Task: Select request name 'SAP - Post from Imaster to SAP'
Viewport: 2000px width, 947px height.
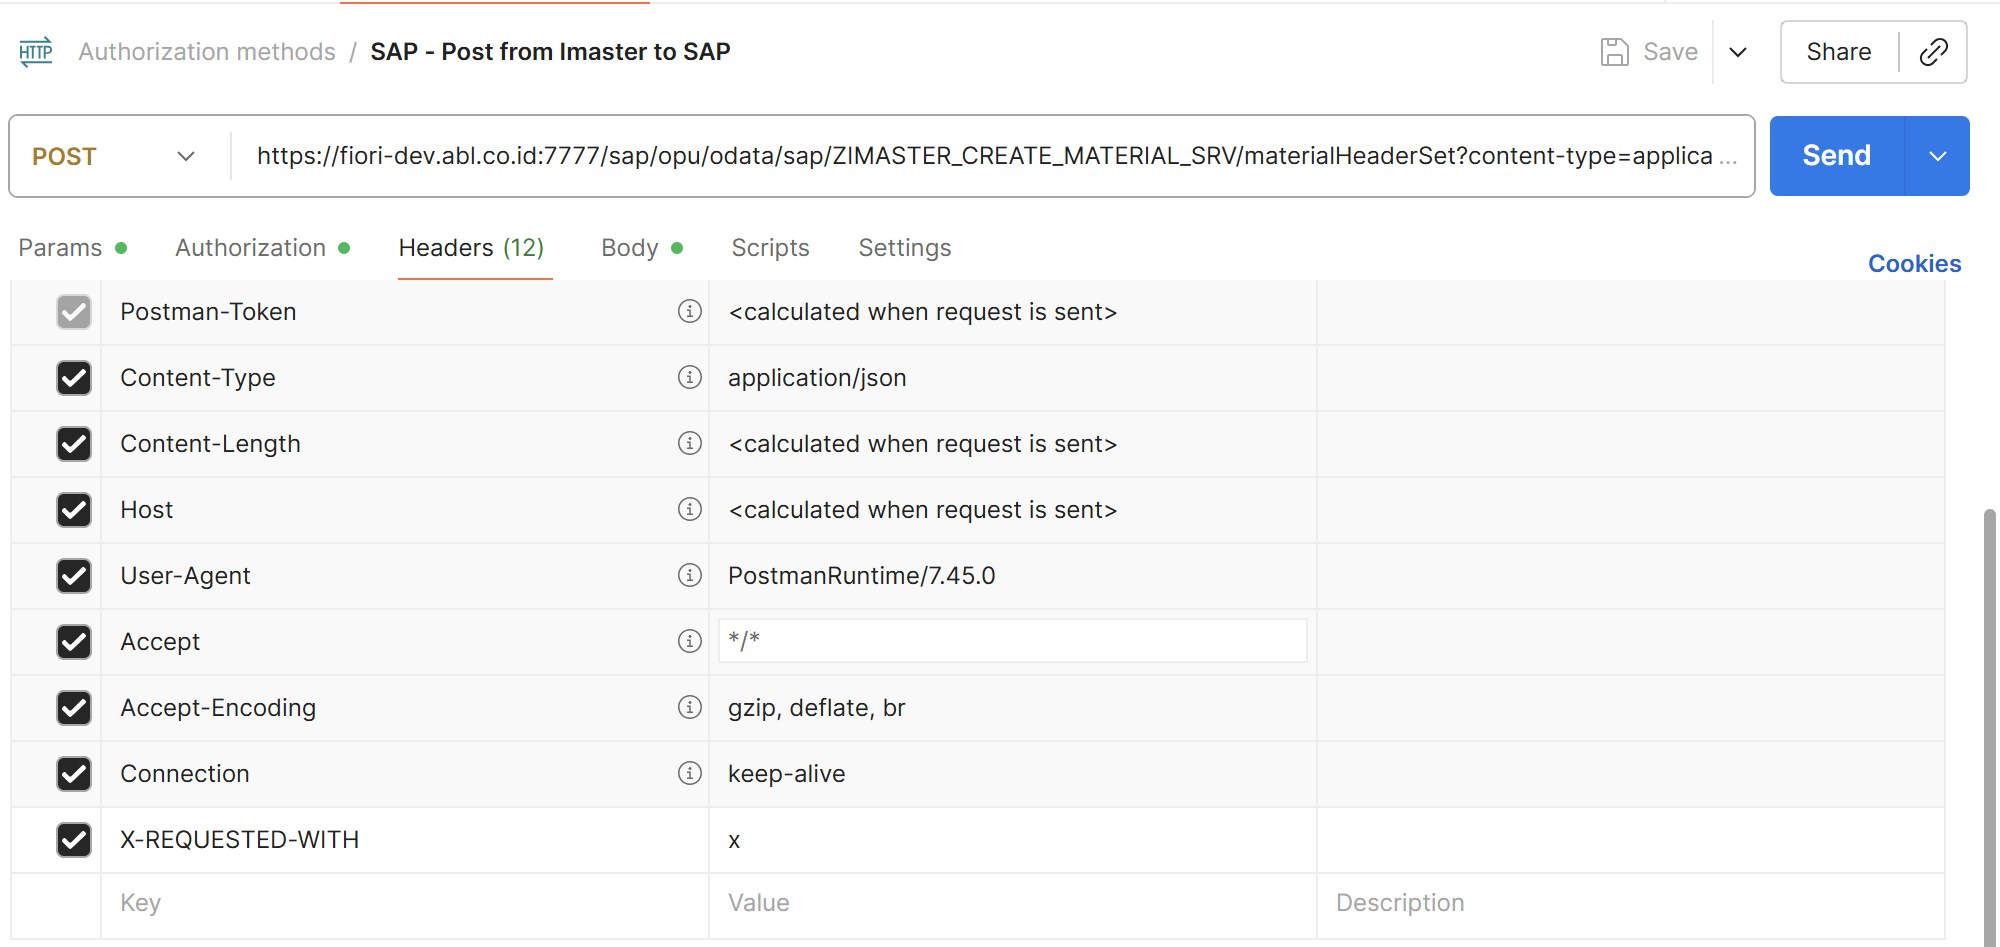Action: (x=550, y=52)
